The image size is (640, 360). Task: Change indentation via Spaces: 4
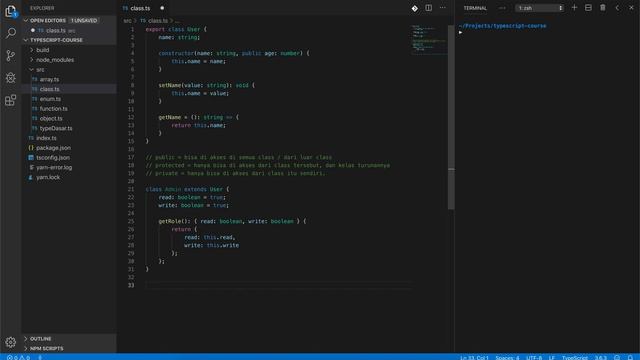pos(507,357)
